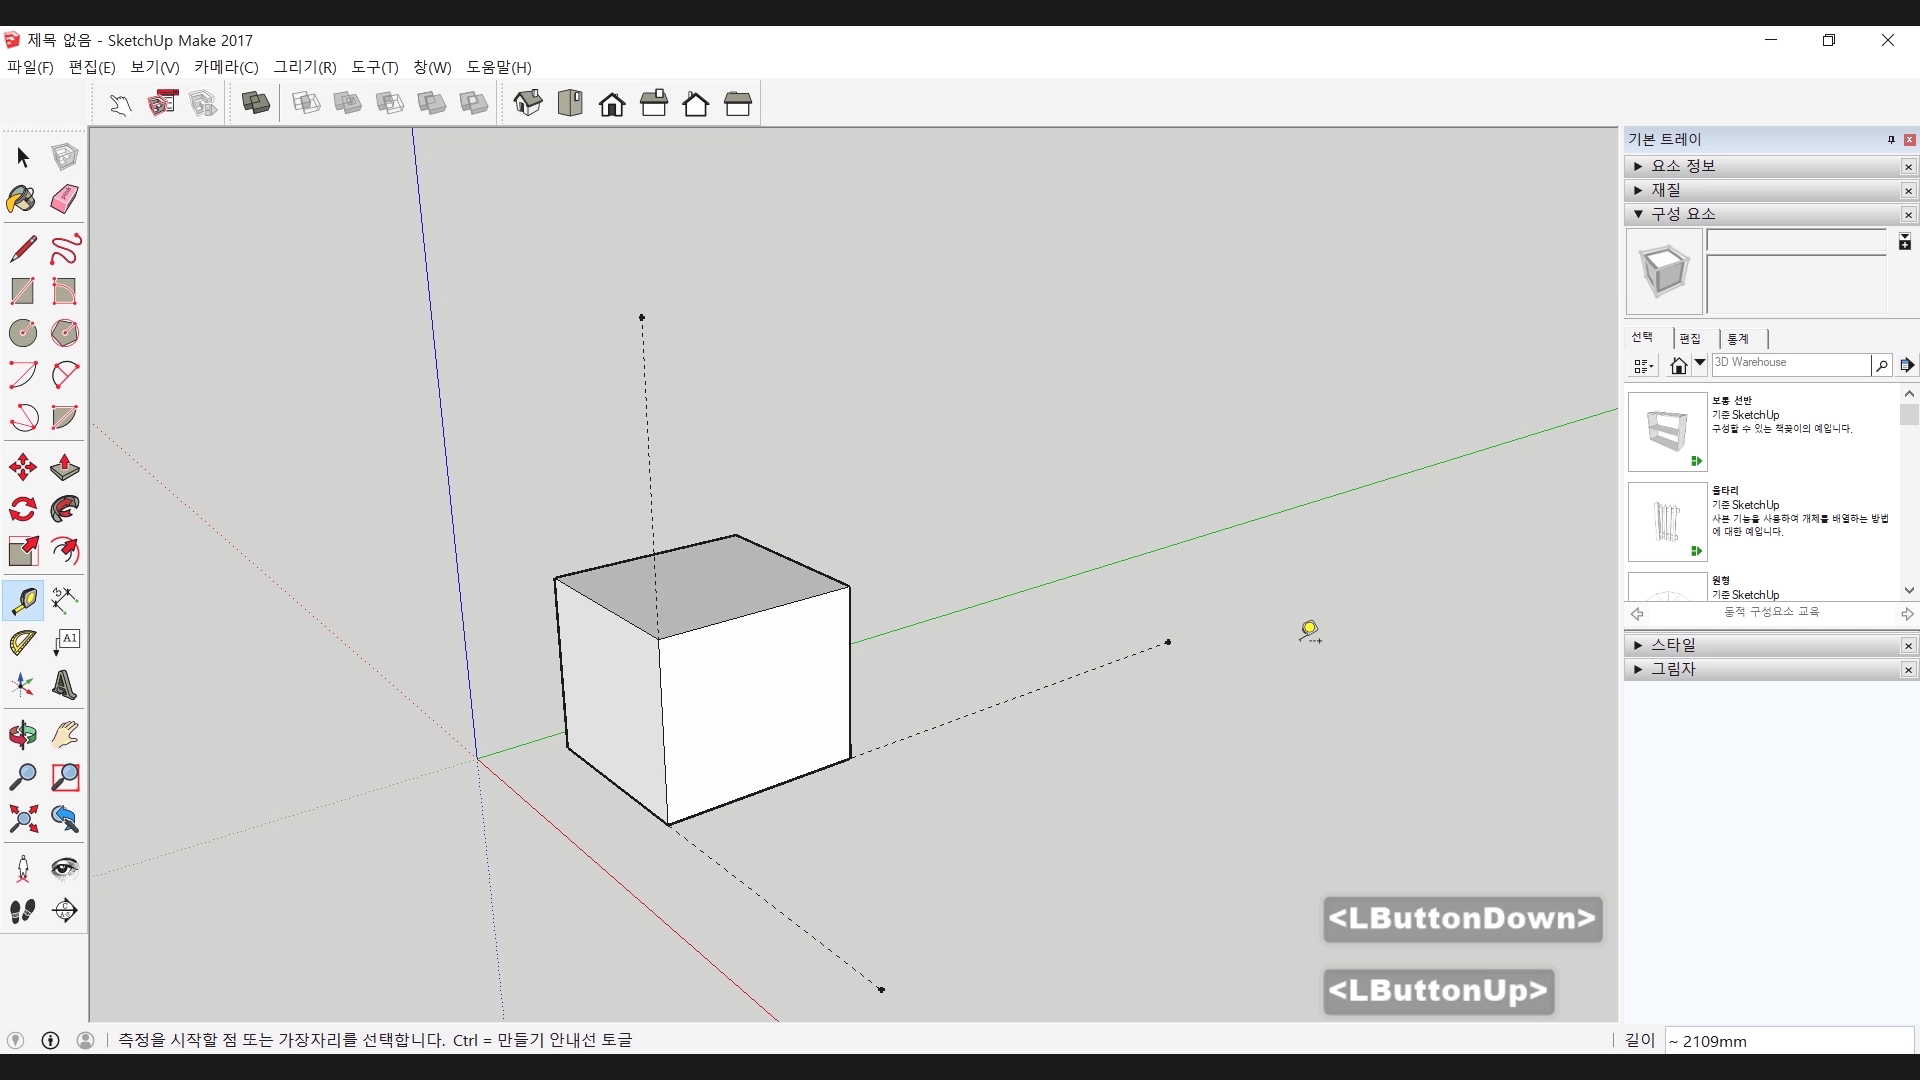Click the Zoom Extents tool
Viewport: 1920px width, 1080px height.
click(22, 819)
